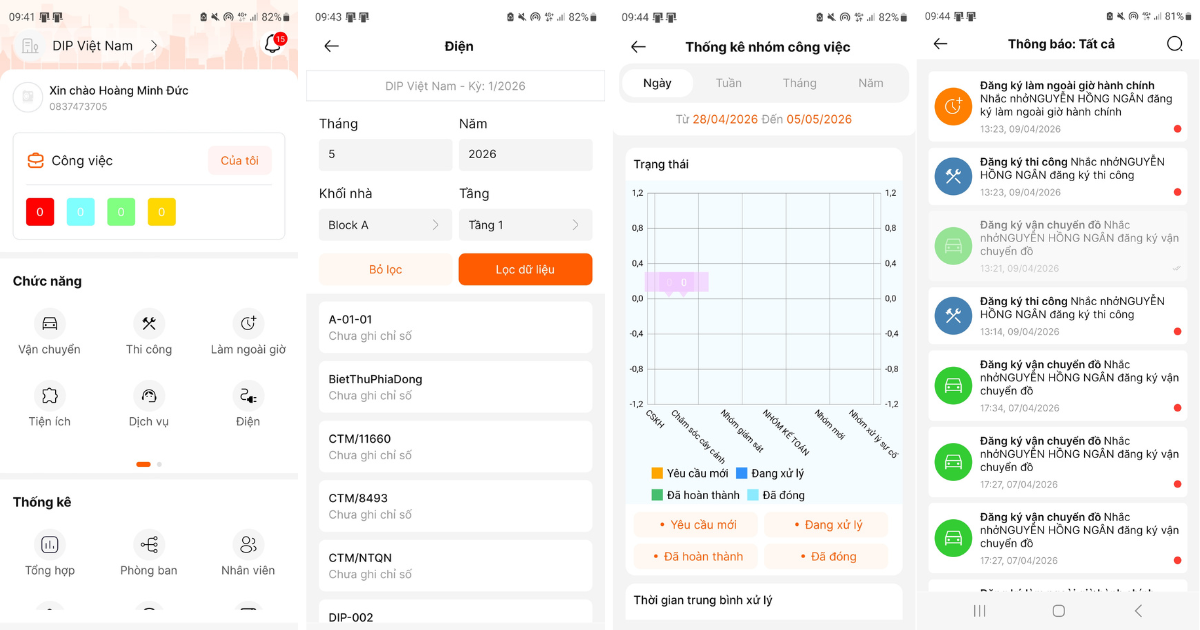Tap the yellow task counter box
The height and width of the screenshot is (630, 1200).
(162, 212)
